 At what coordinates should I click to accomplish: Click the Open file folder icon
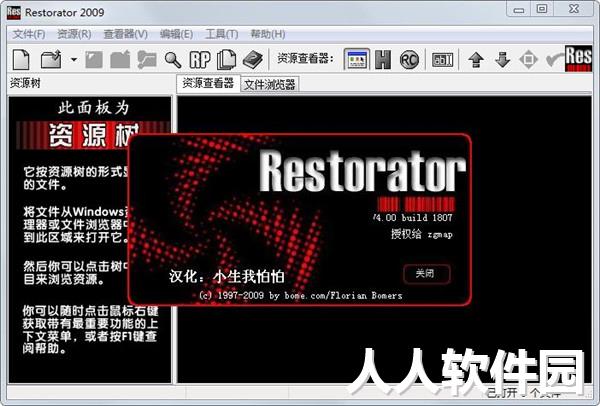point(51,59)
